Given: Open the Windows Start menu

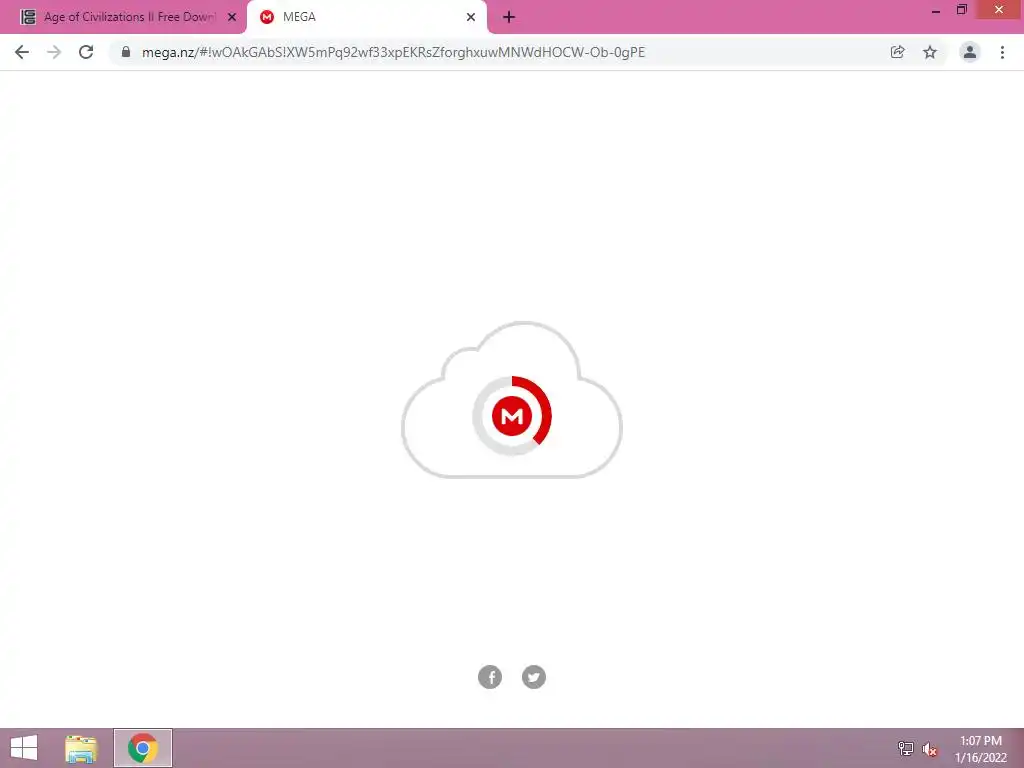Looking at the screenshot, I should [x=24, y=748].
